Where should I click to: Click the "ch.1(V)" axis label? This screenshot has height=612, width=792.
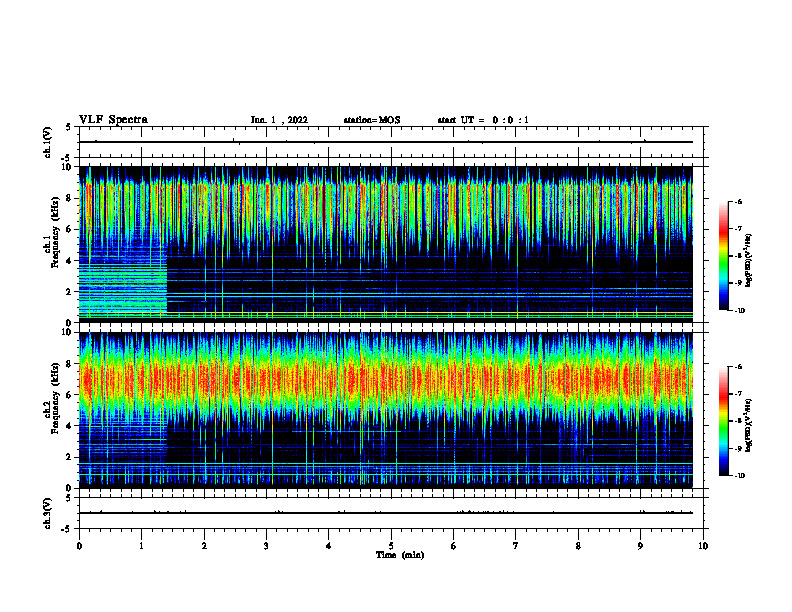pos(47,142)
